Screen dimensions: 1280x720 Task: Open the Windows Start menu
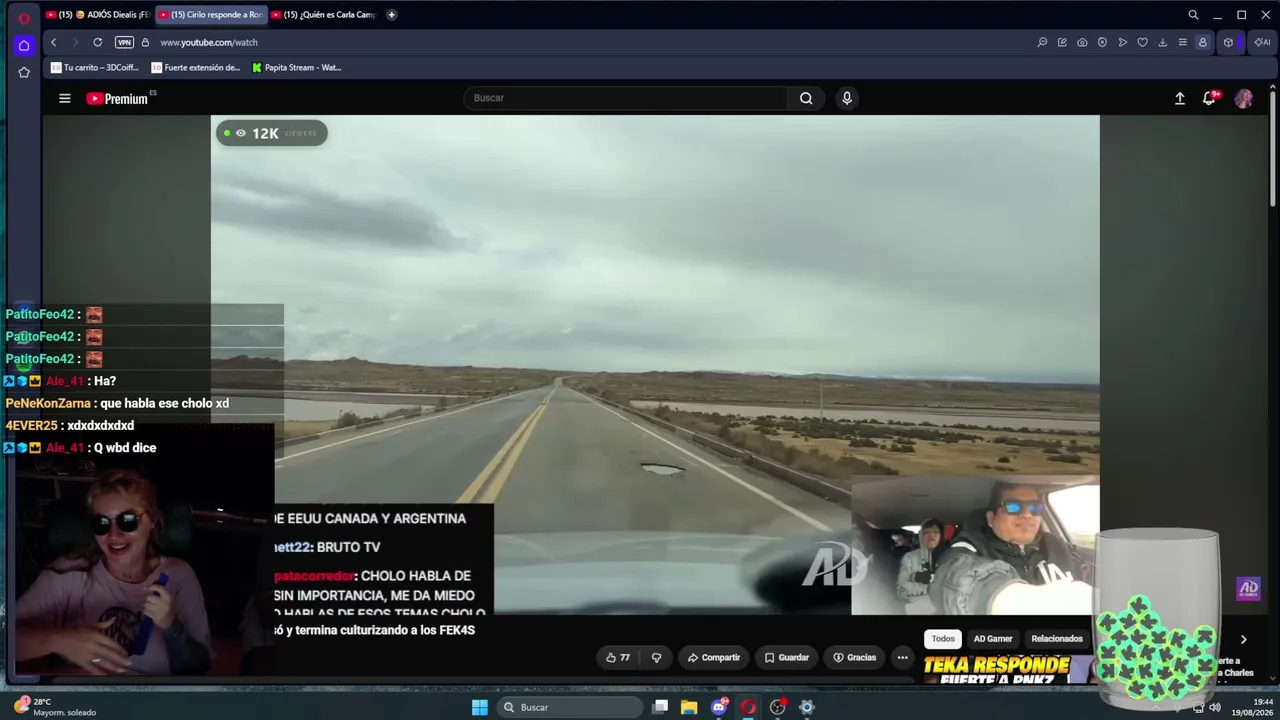pyautogui.click(x=480, y=708)
